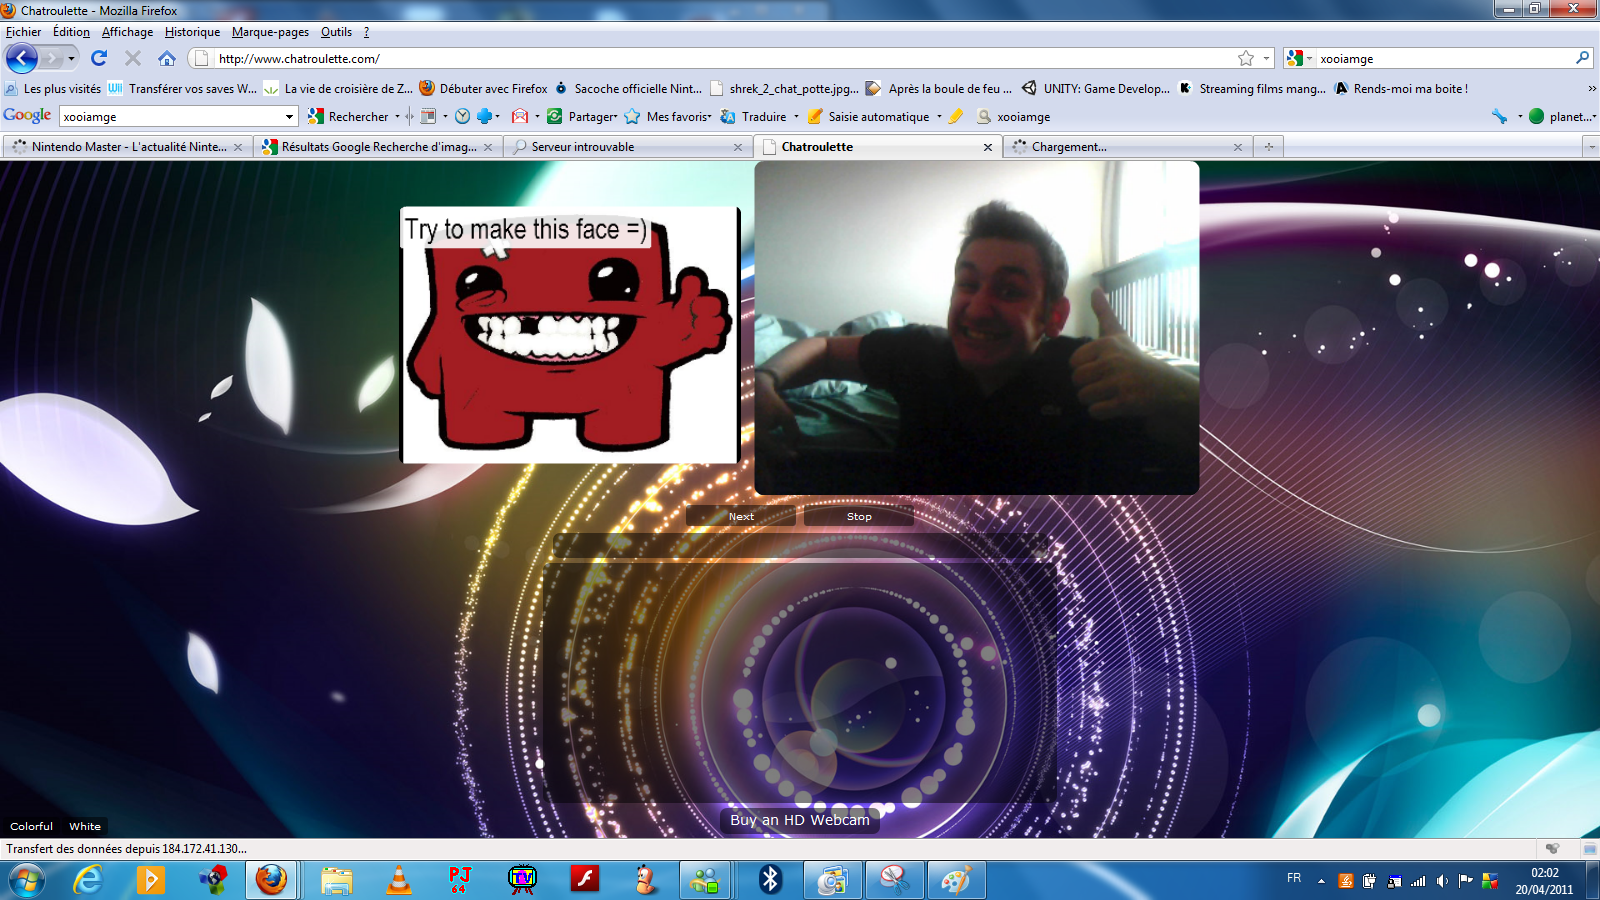The height and width of the screenshot is (900, 1600).
Task: Expand the Saisie automatique dropdown arrow
Action: tap(939, 116)
